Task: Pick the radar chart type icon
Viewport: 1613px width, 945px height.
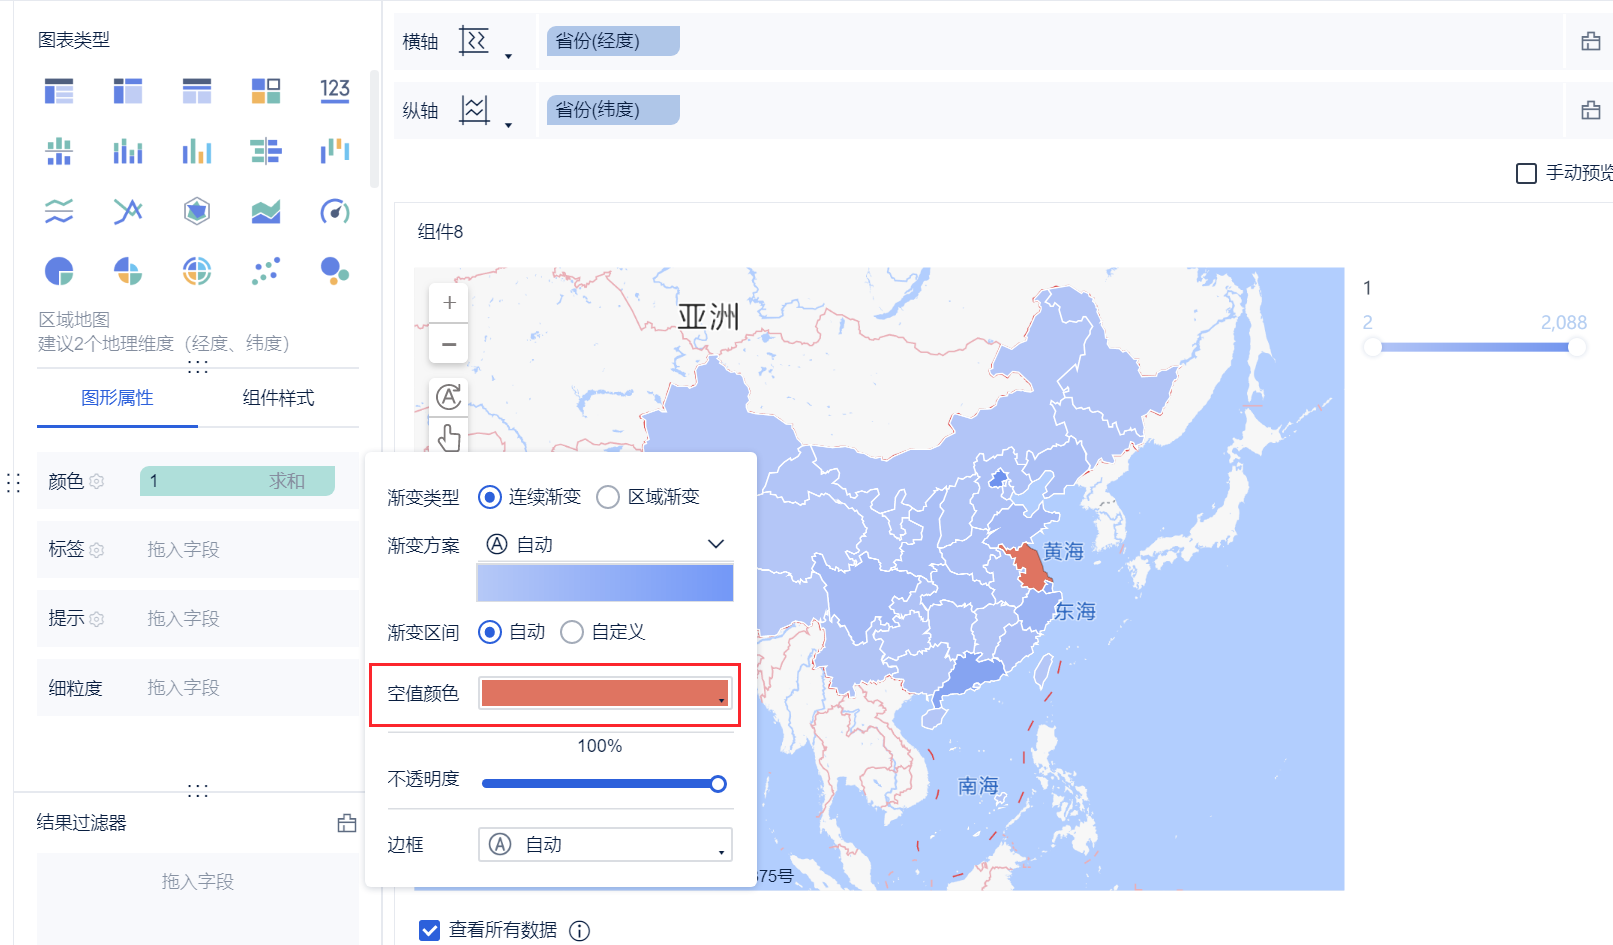Action: 197,211
